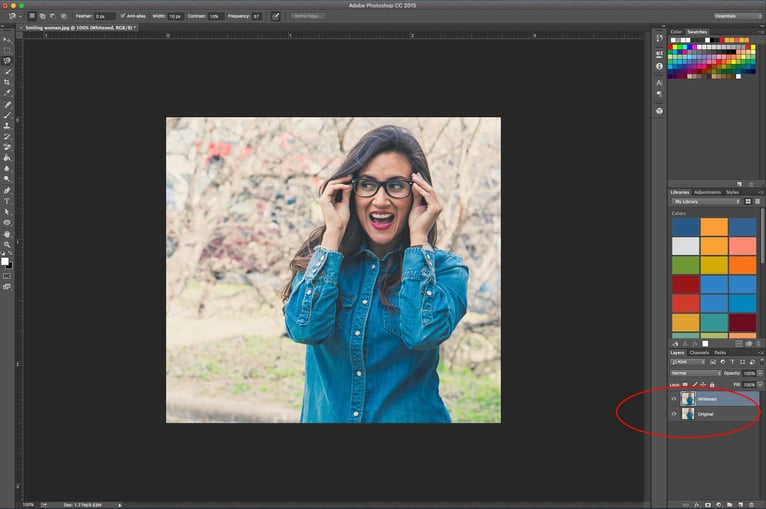Click the Feather input field
The image size is (766, 509).
[105, 16]
